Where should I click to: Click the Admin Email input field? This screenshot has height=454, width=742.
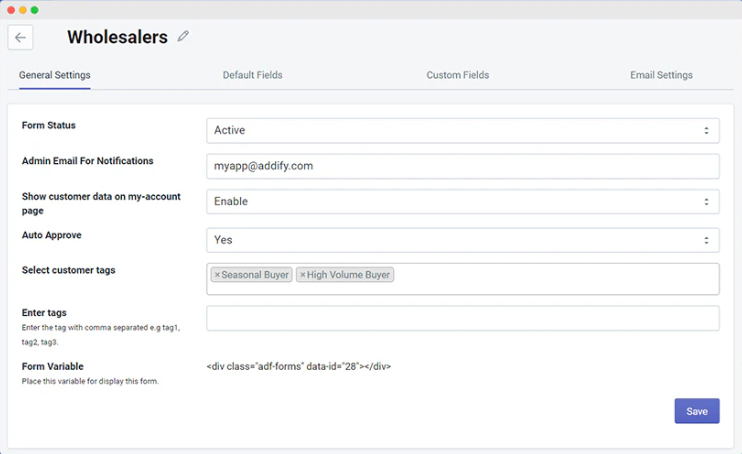pyautogui.click(x=462, y=166)
